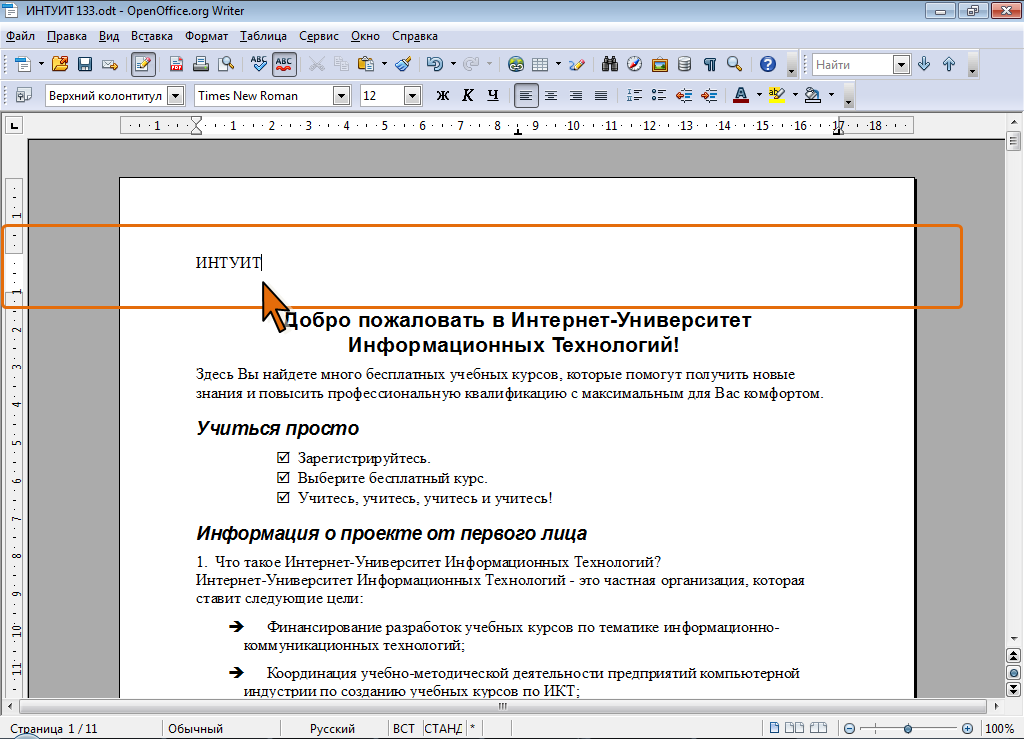The height and width of the screenshot is (739, 1024).
Task: Select the Format Paintbrush tool
Action: (x=404, y=64)
